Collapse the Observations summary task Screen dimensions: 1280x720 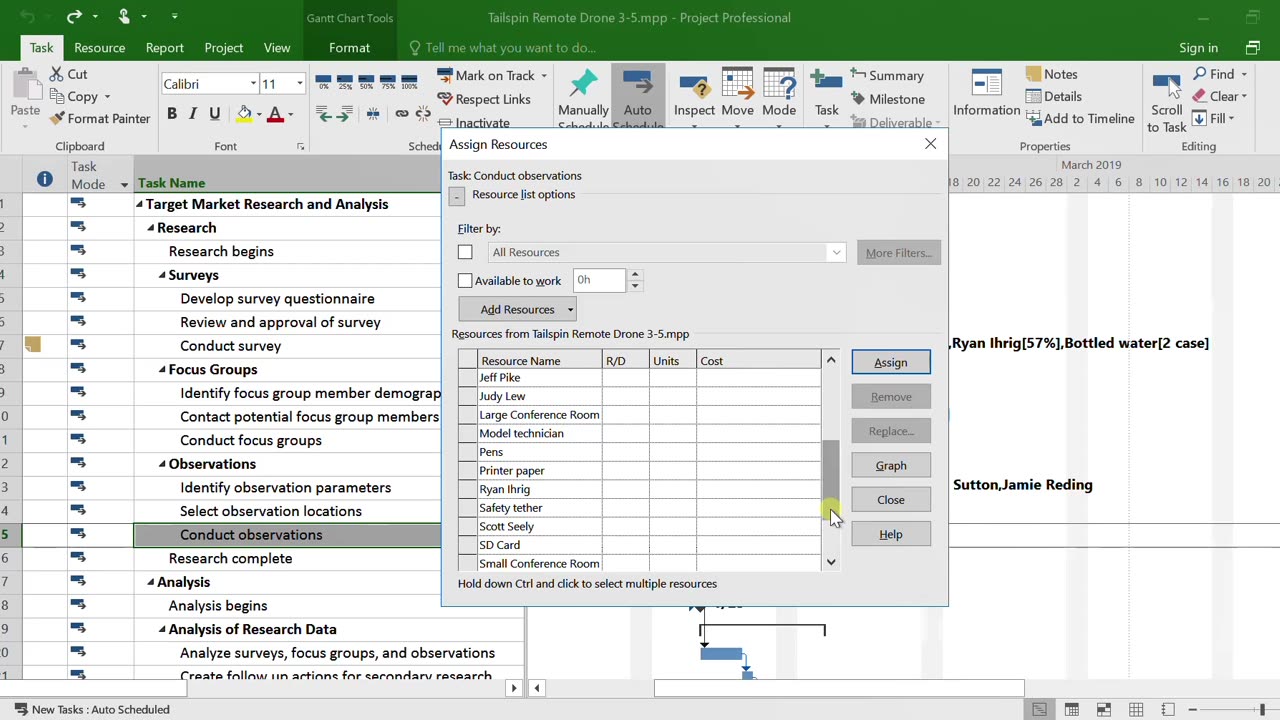(x=162, y=464)
